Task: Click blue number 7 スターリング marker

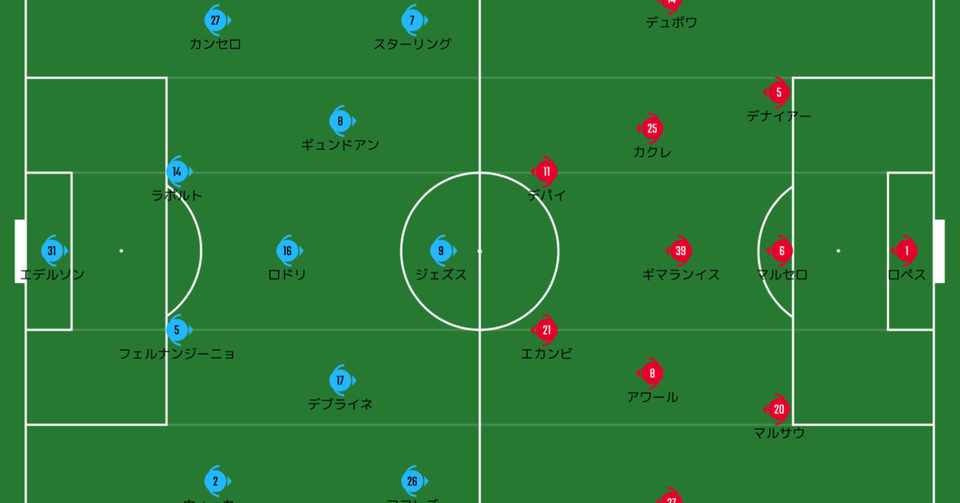Action: (x=413, y=20)
